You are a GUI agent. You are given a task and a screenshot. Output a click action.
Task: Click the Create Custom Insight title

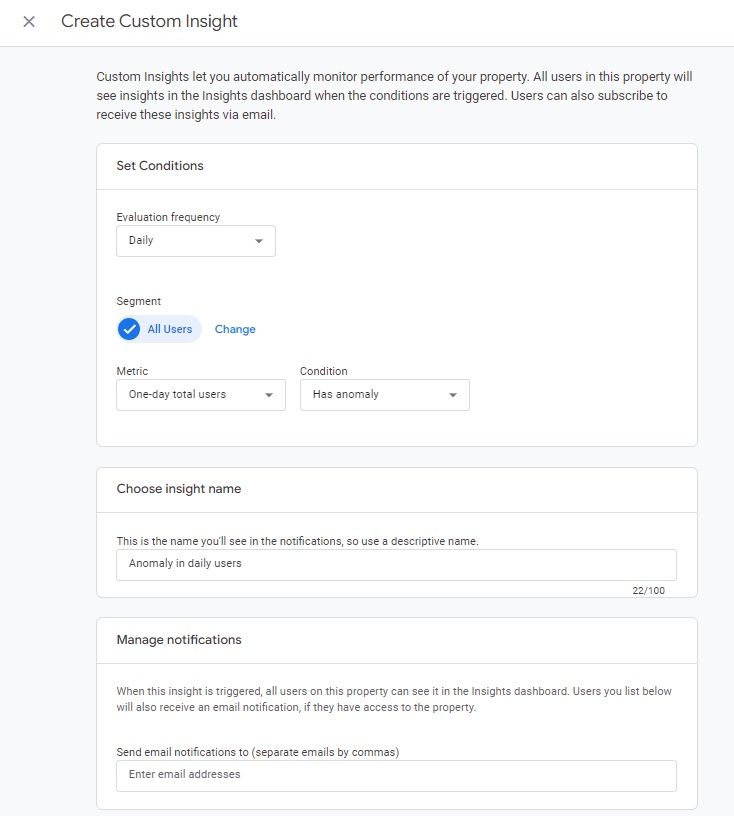(x=149, y=21)
